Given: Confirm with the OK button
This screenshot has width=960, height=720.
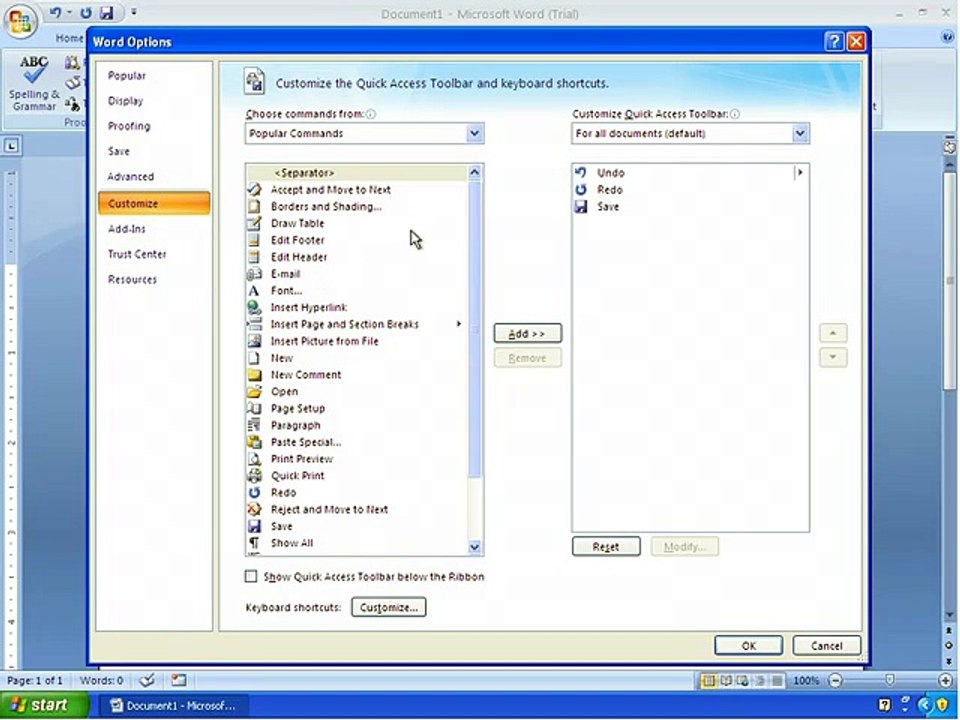Looking at the screenshot, I should pos(749,645).
